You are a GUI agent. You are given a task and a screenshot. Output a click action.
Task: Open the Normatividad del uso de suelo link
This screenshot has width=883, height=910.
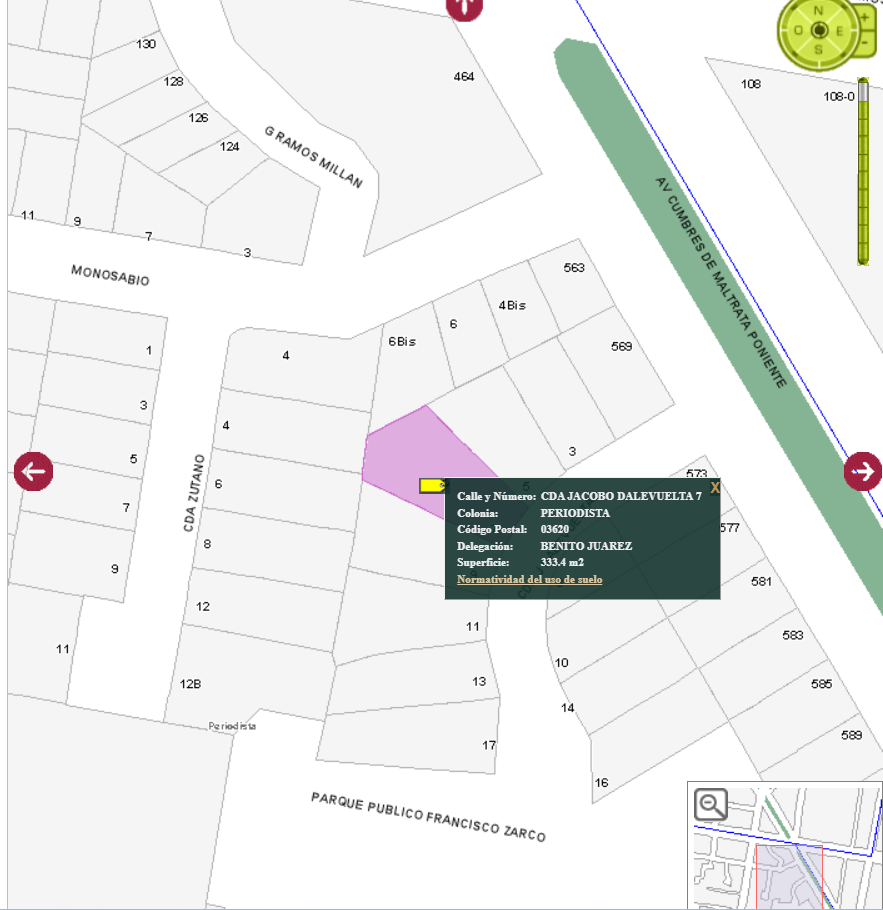tap(529, 579)
